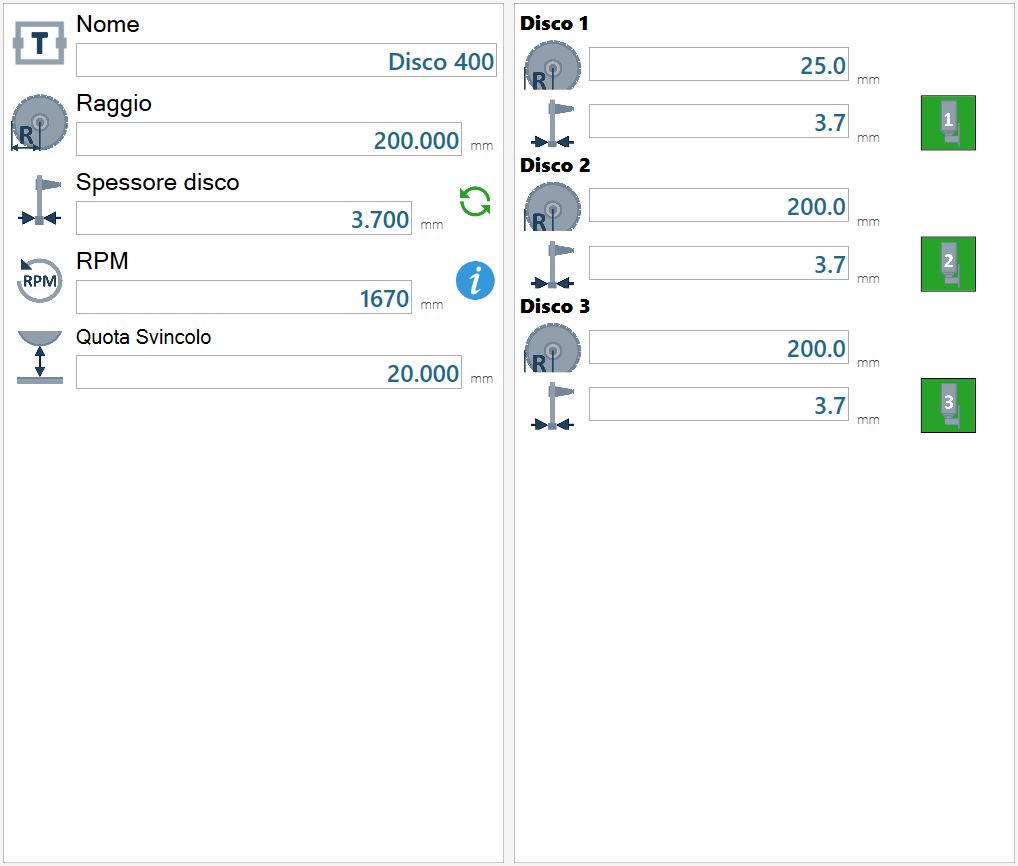Select green tool slot button 2
Viewport: 1018px width, 866px height.
[x=948, y=264]
